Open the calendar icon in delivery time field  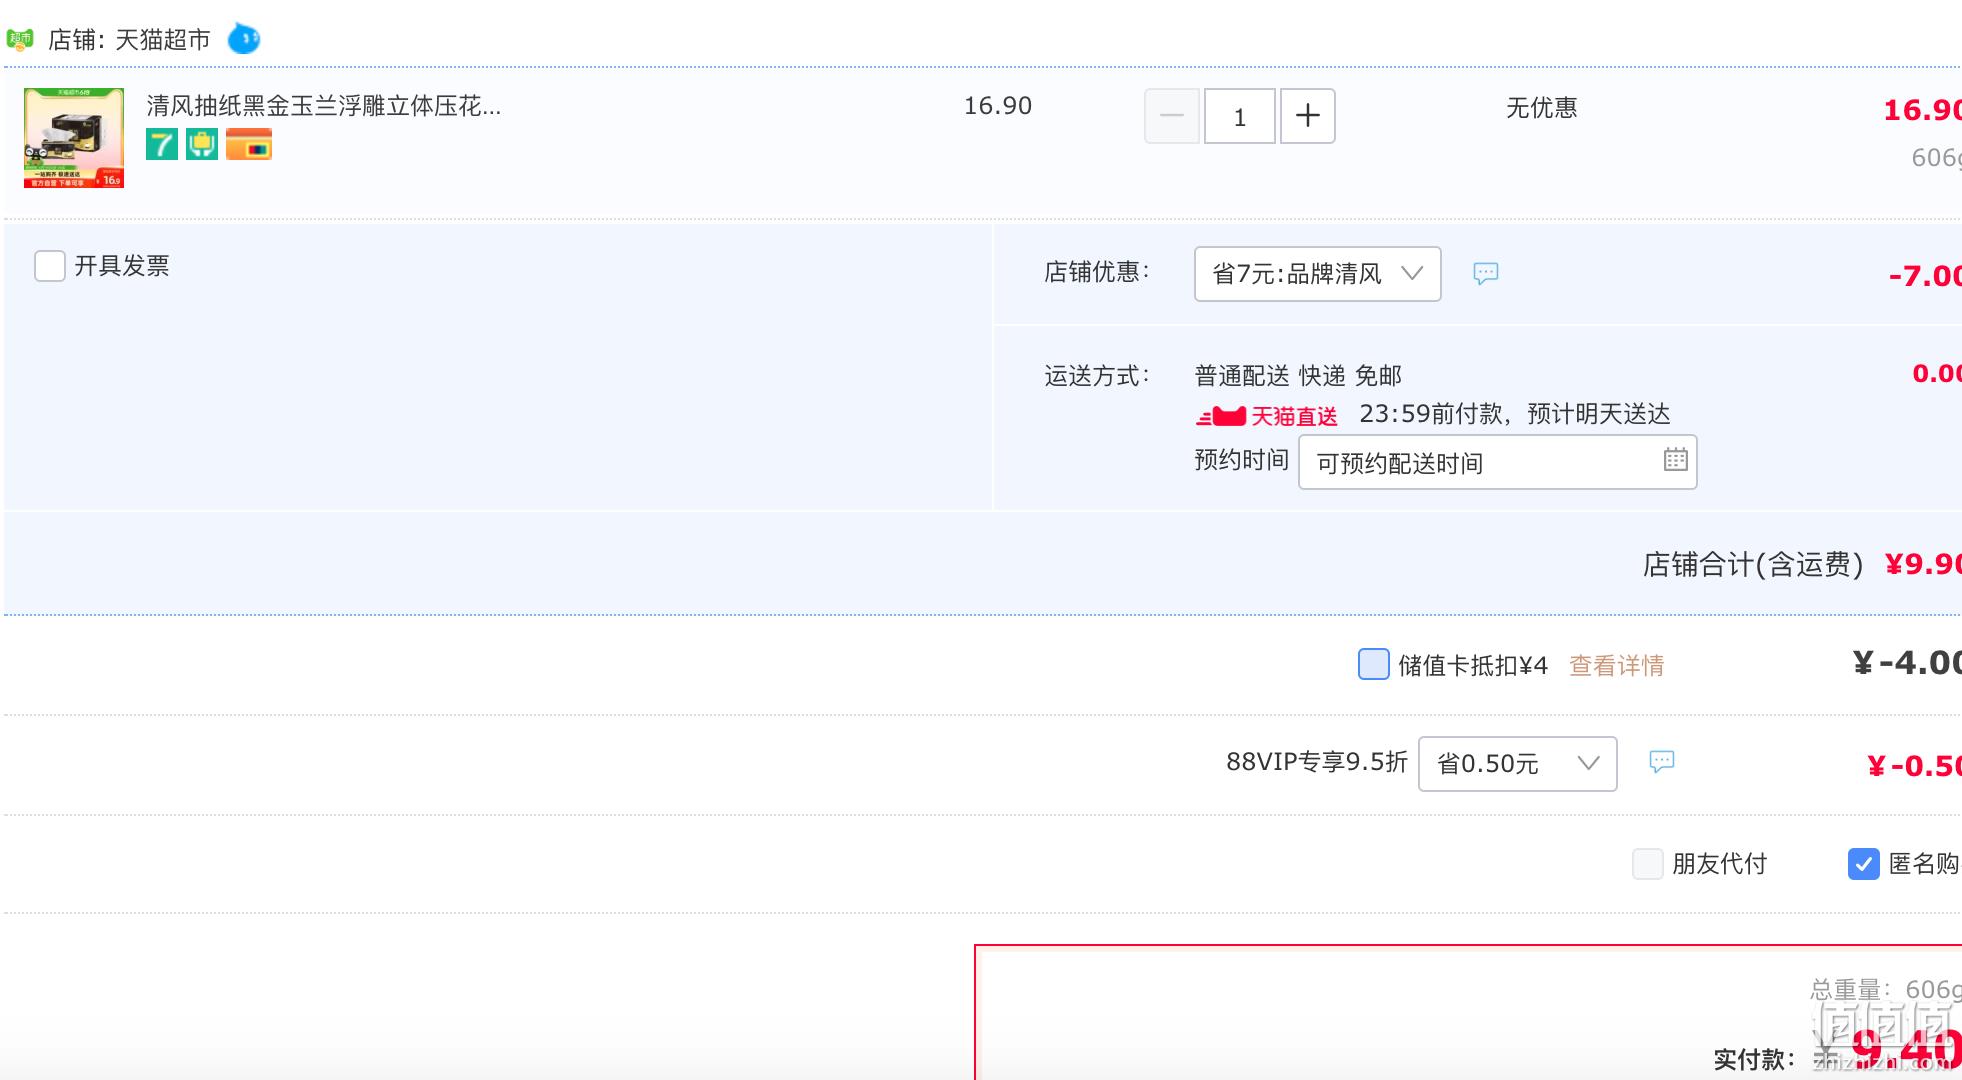point(1676,460)
